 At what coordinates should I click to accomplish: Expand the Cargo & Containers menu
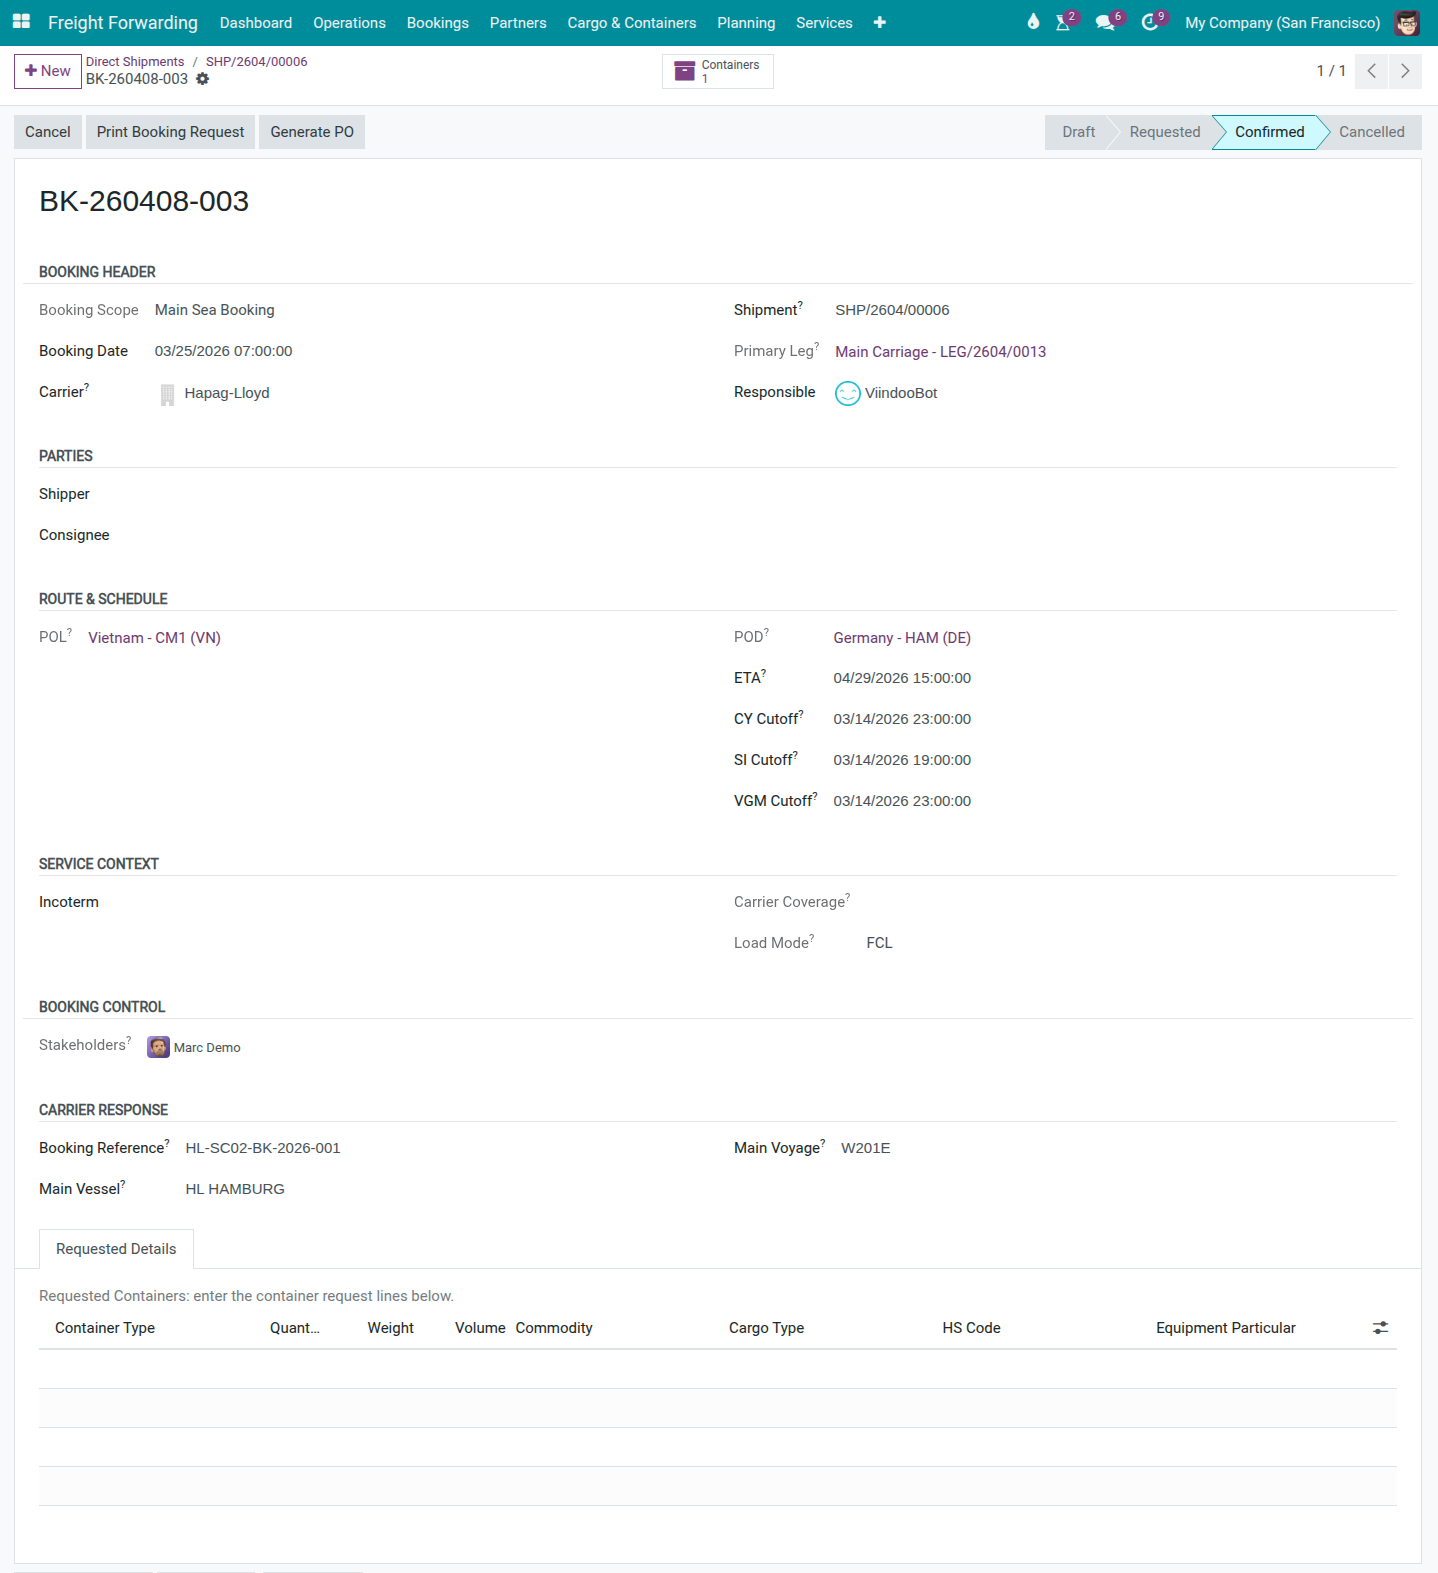coord(631,22)
